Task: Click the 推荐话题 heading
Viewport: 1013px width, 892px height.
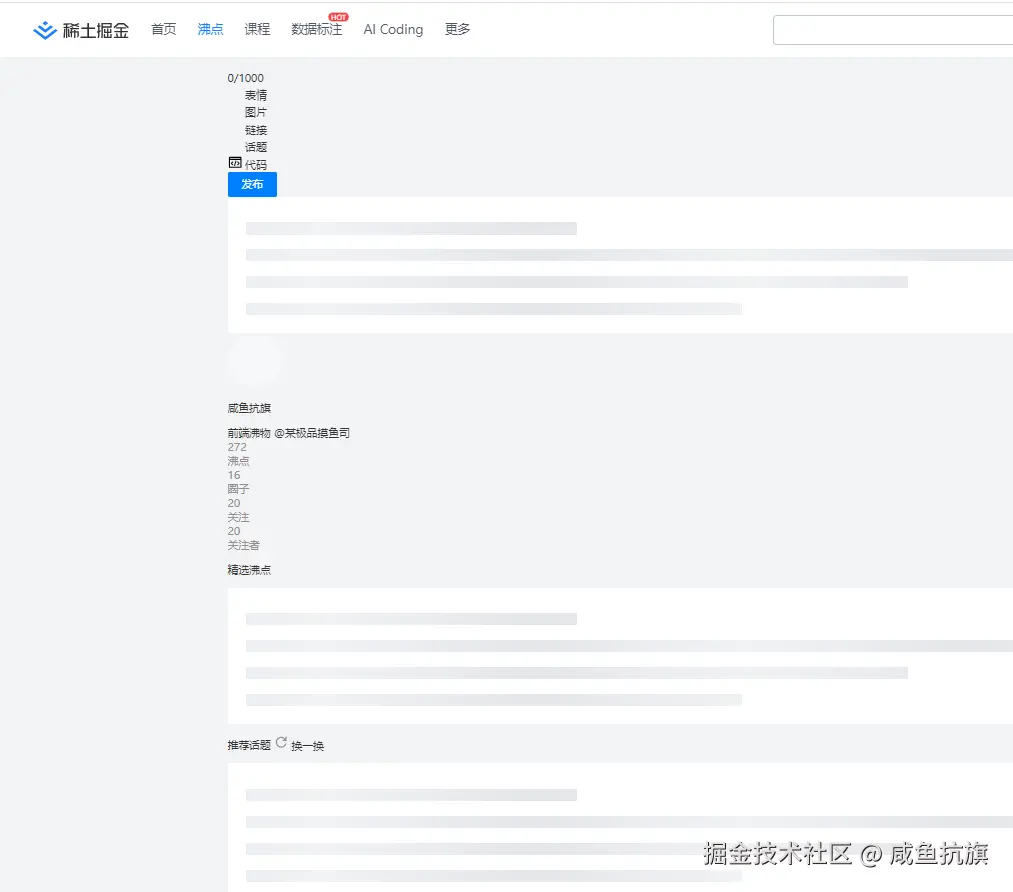Action: 249,745
